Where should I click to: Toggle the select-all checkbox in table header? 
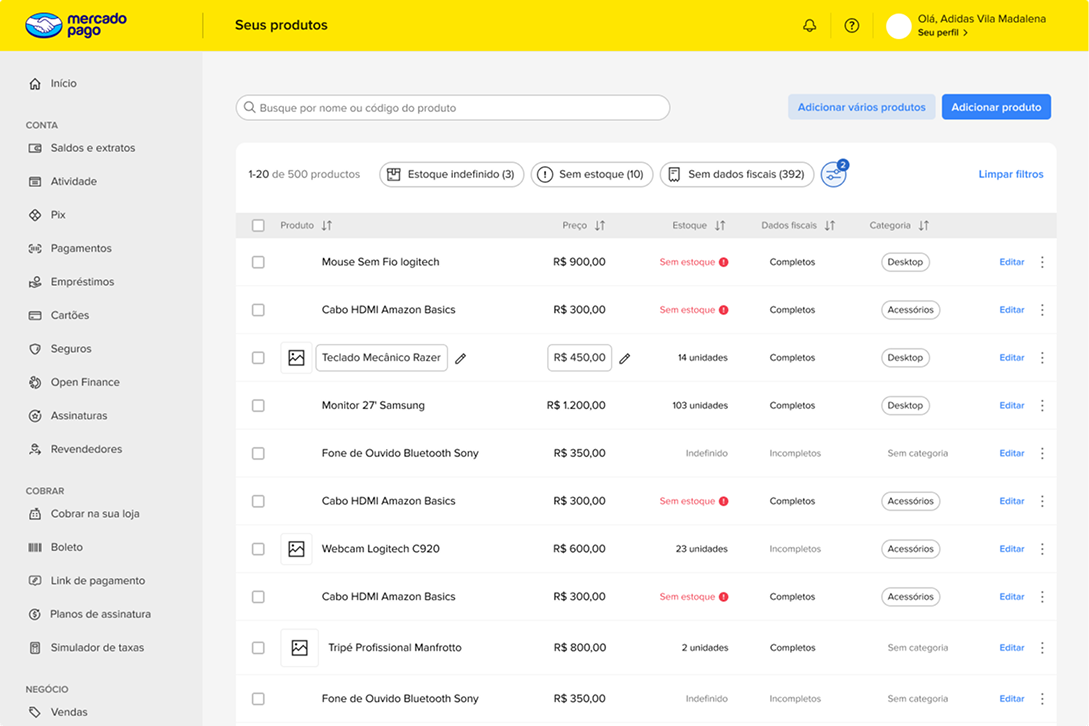click(258, 225)
